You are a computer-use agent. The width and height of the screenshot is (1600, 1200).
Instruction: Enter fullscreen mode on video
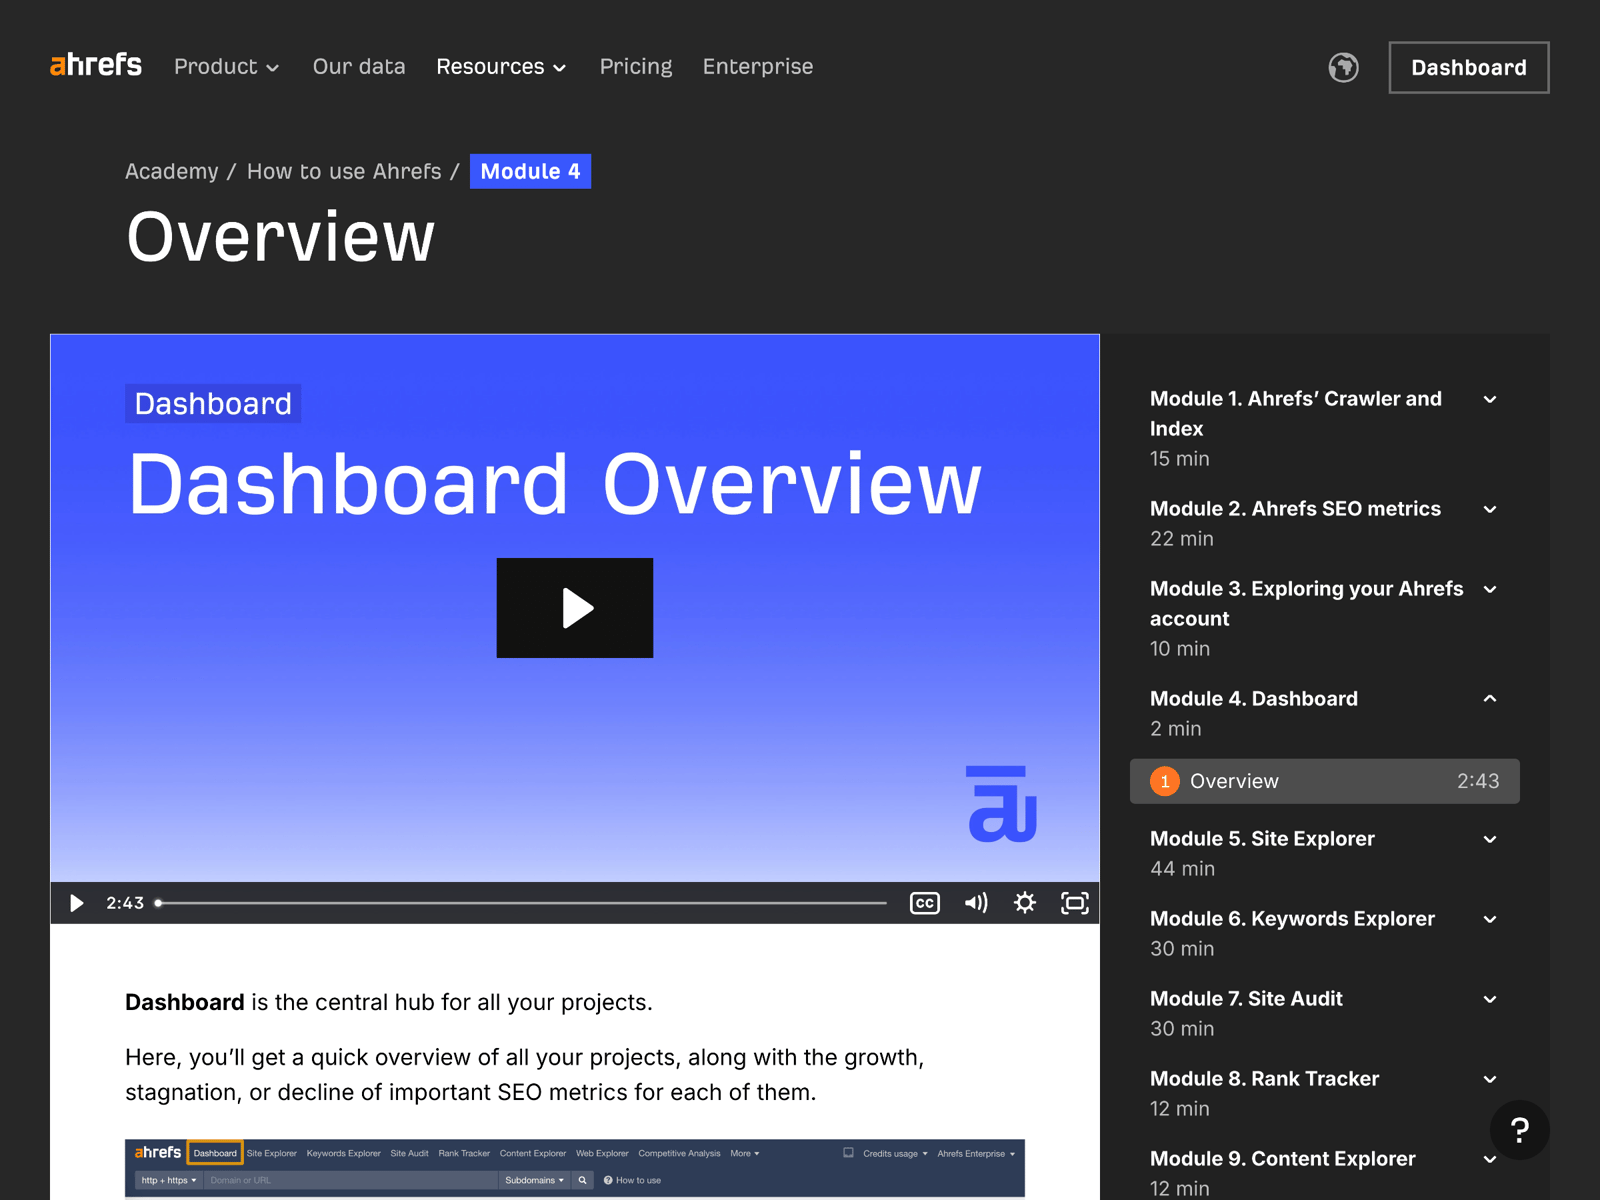1075,903
